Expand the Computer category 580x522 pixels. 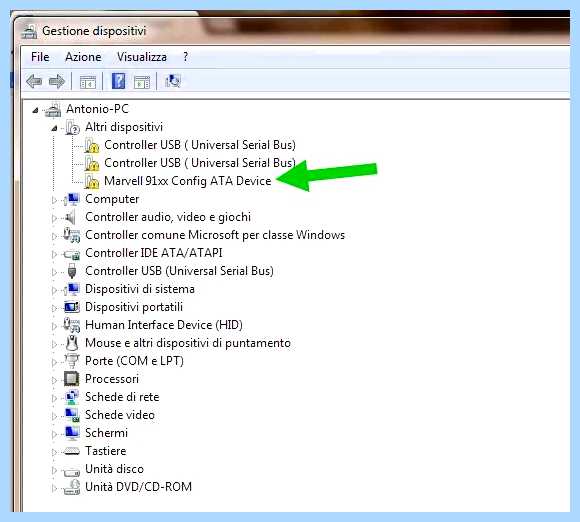click(x=54, y=200)
